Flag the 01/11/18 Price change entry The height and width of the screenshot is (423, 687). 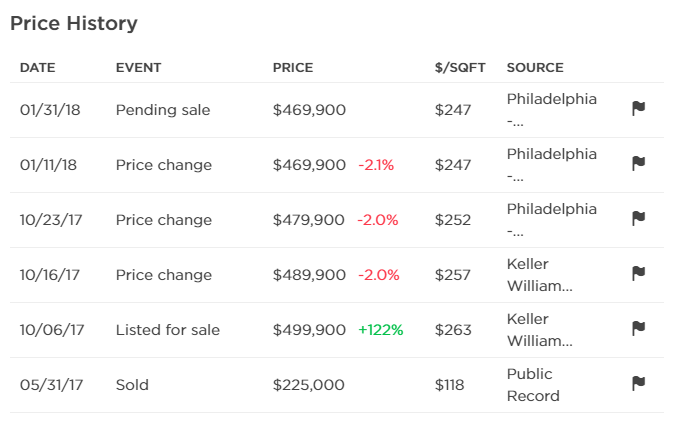click(638, 164)
